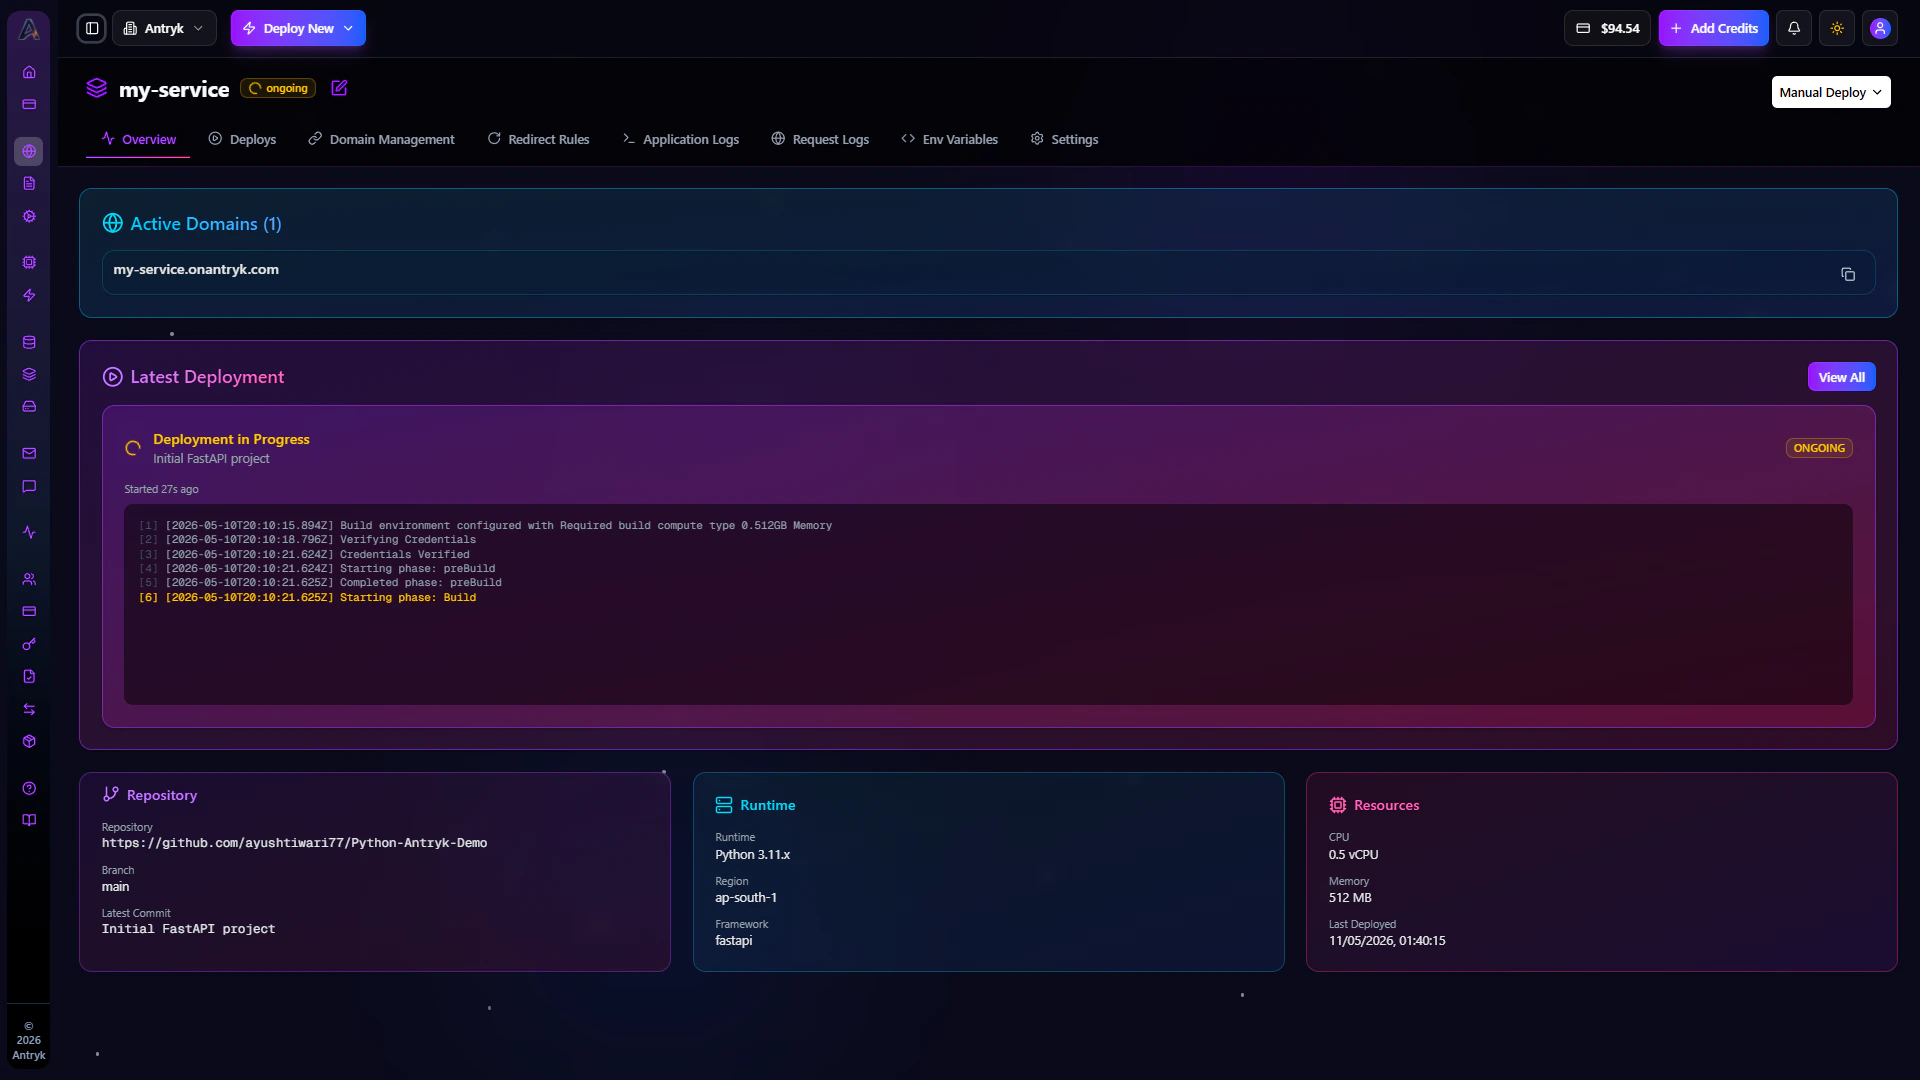The height and width of the screenshot is (1080, 1920).
Task: Click the lightning bolt icon in sidebar
Action: pos(29,295)
